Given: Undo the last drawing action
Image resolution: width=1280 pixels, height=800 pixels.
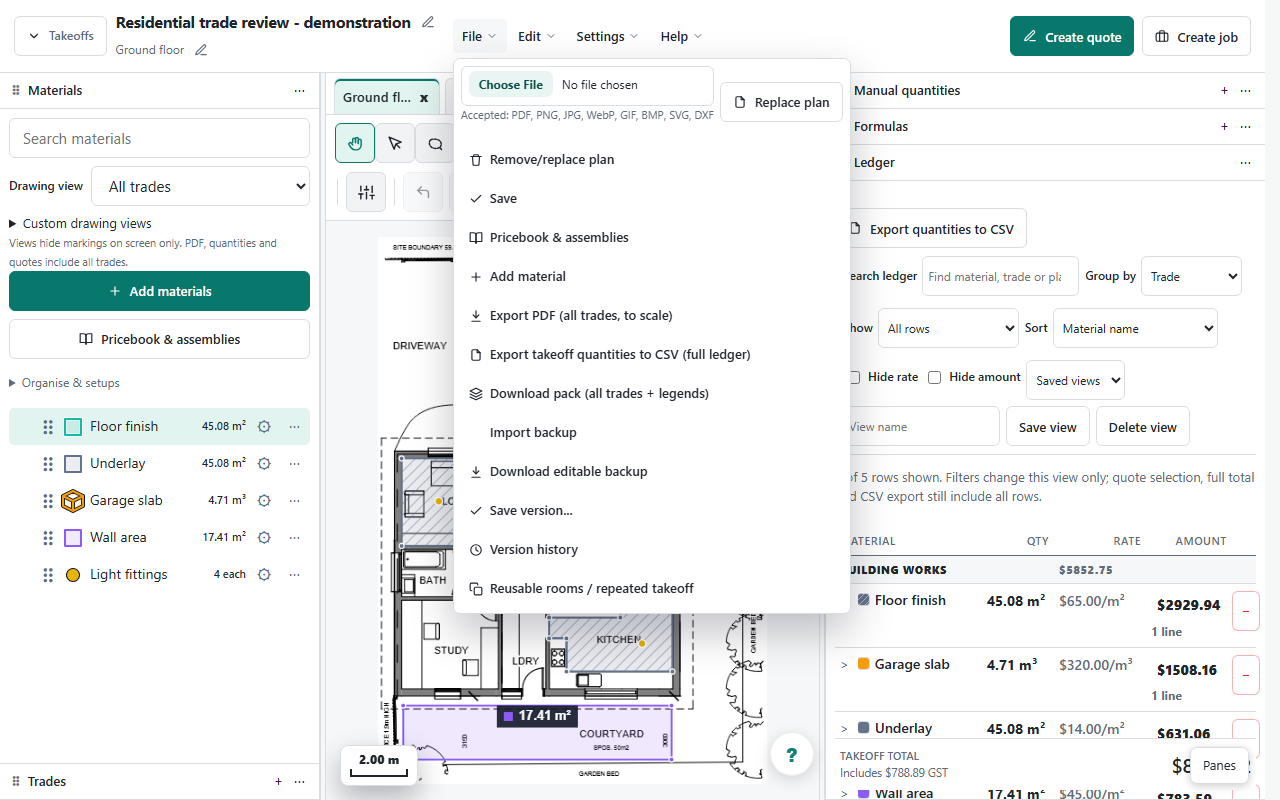Looking at the screenshot, I should pos(423,192).
